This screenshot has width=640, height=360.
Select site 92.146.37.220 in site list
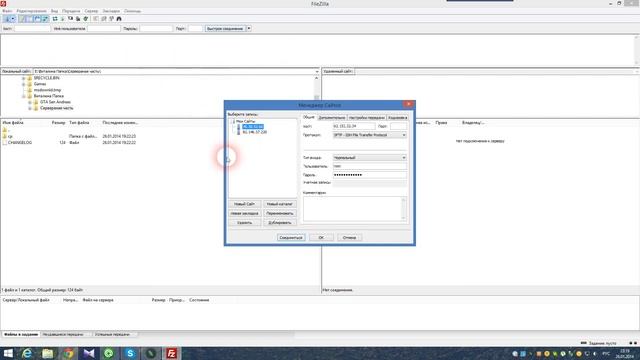(254, 132)
